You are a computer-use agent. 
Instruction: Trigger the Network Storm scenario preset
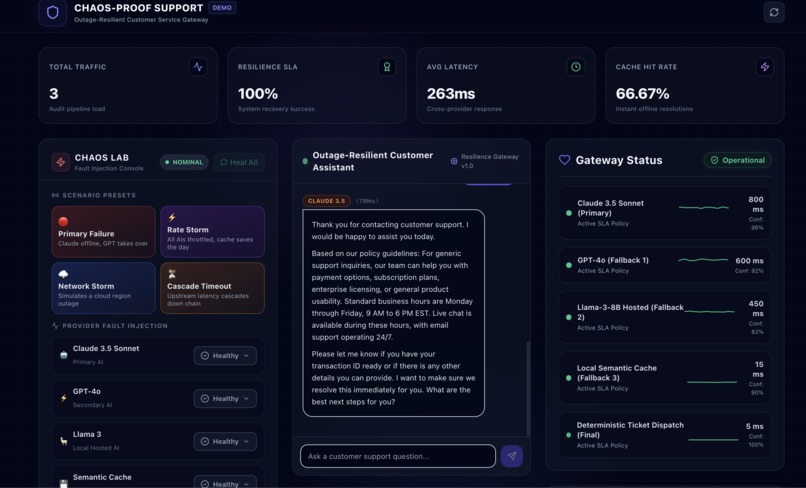click(103, 288)
